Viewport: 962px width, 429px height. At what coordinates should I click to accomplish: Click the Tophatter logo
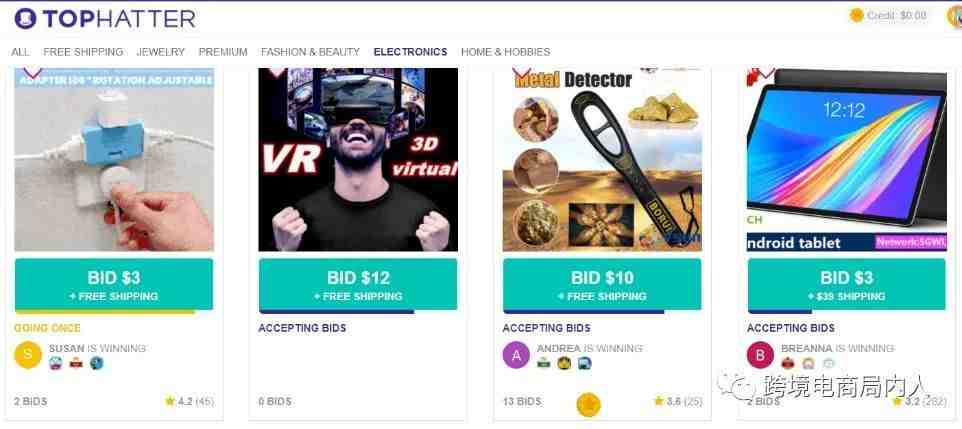click(x=105, y=18)
